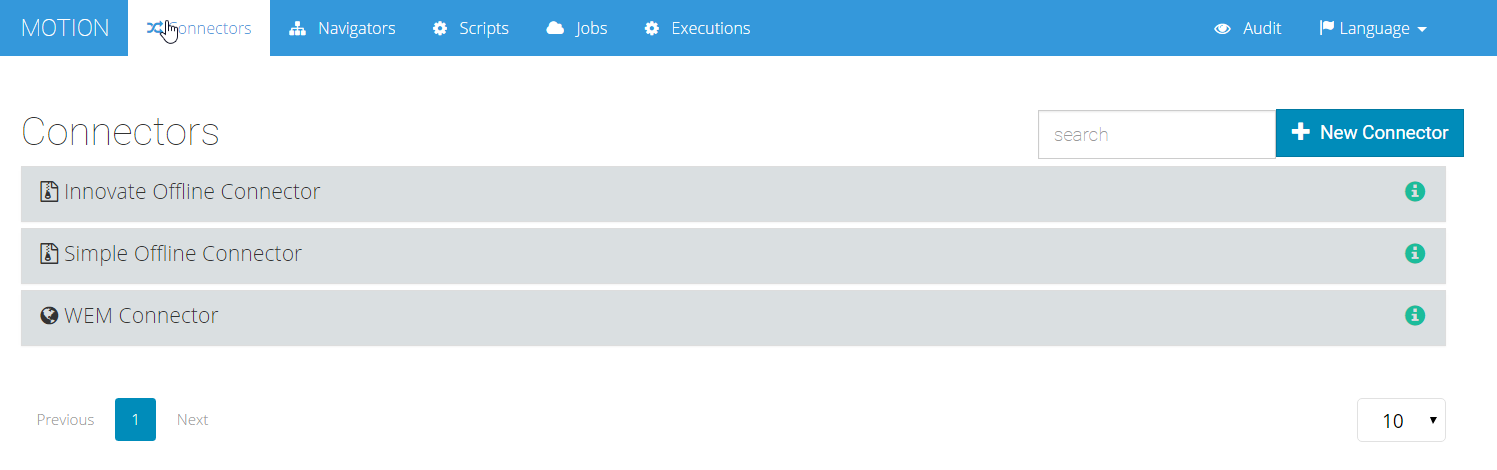Click info icon for WEM Connector
The width and height of the screenshot is (1497, 470).
coord(1415,315)
